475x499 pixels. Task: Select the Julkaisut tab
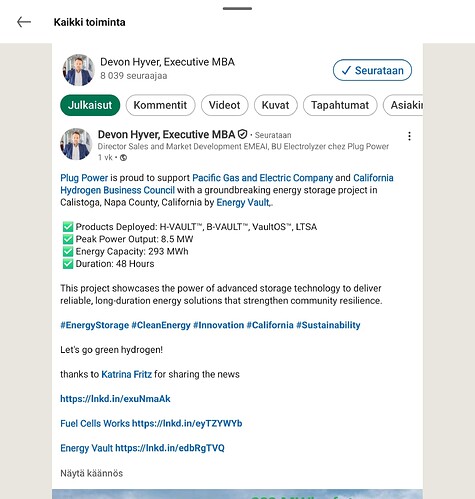[90, 105]
